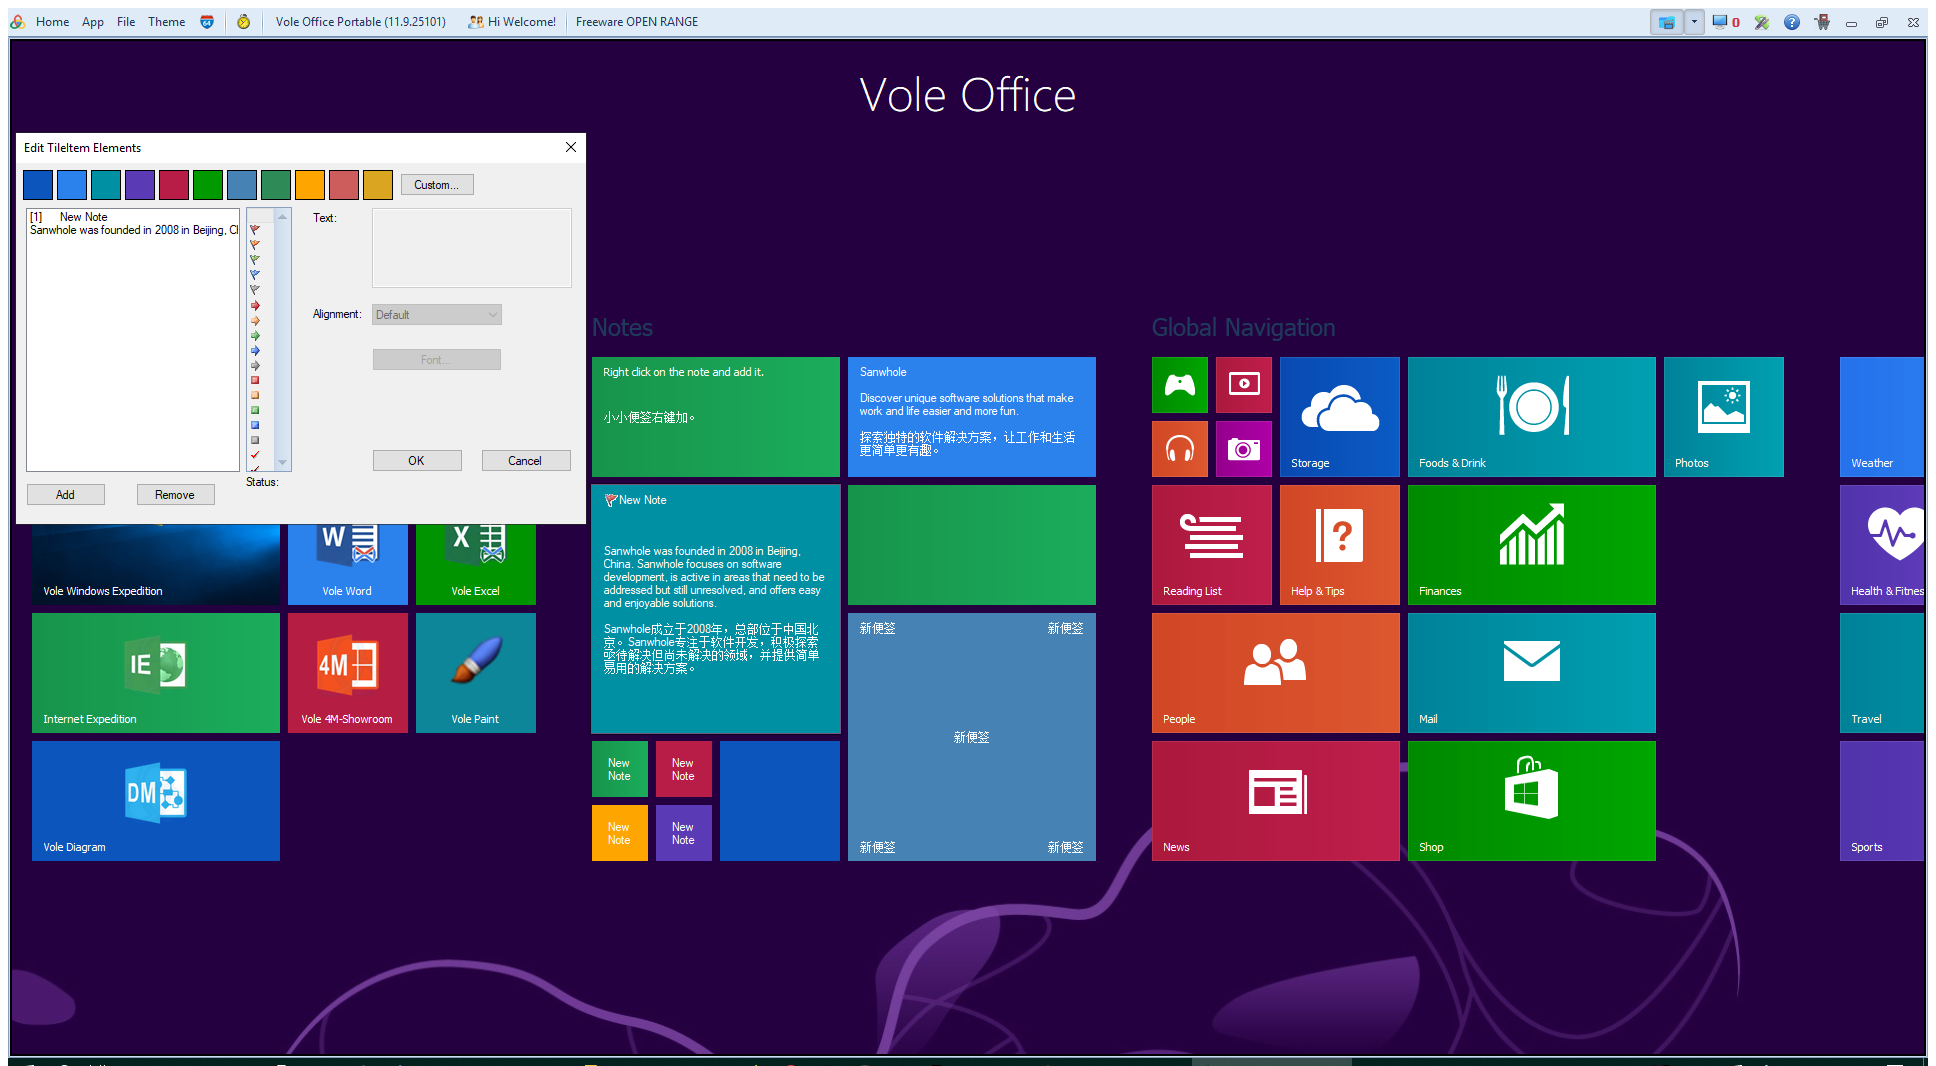
Task: Open the Vole Diagram tile
Action: (x=155, y=800)
